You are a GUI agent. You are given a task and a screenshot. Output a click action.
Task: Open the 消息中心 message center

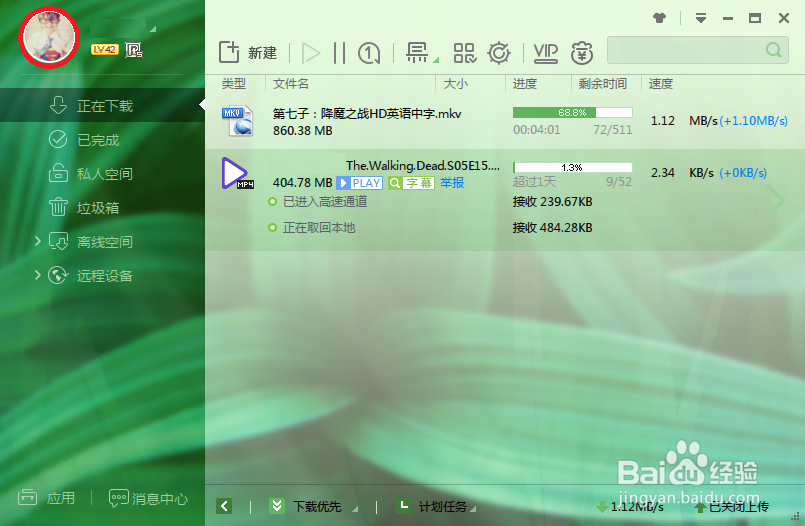148,498
